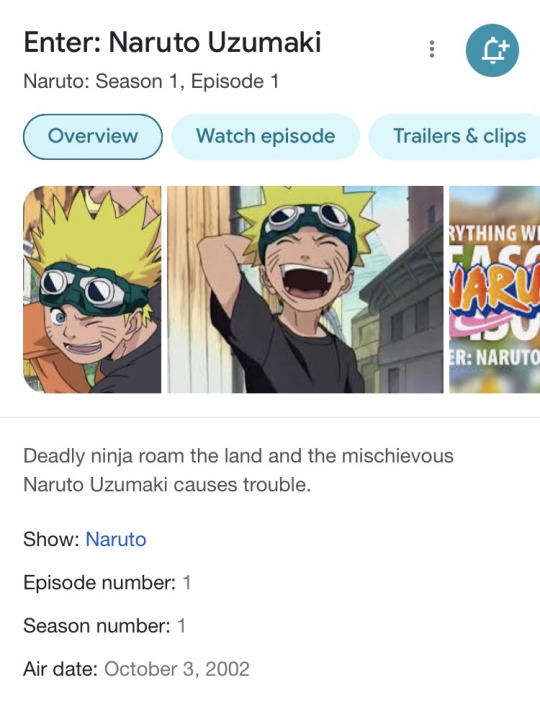Viewport: 540px width, 706px height.
Task: Switch to Watch episode tab
Action: click(x=265, y=136)
